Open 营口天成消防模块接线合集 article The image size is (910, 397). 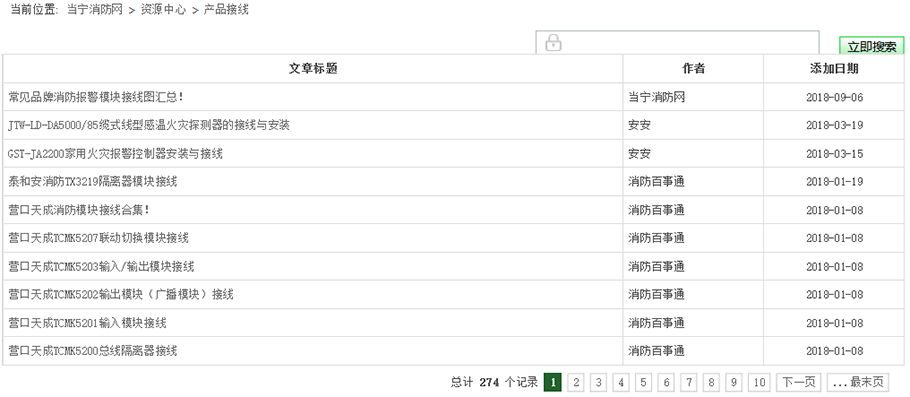pos(79,210)
